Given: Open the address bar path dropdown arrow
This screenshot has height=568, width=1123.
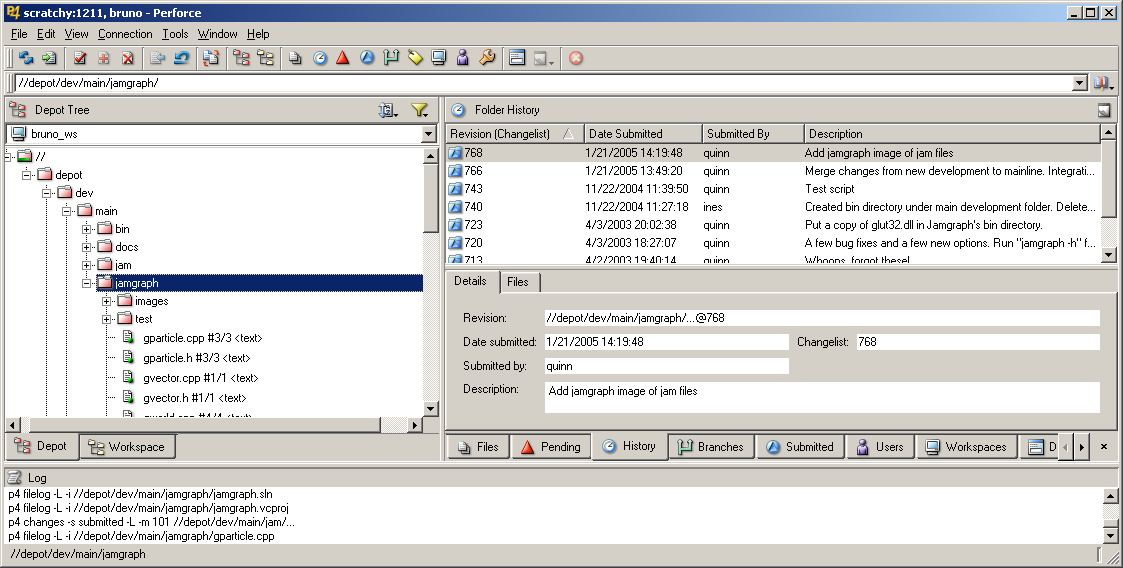Looking at the screenshot, I should pyautogui.click(x=1079, y=83).
